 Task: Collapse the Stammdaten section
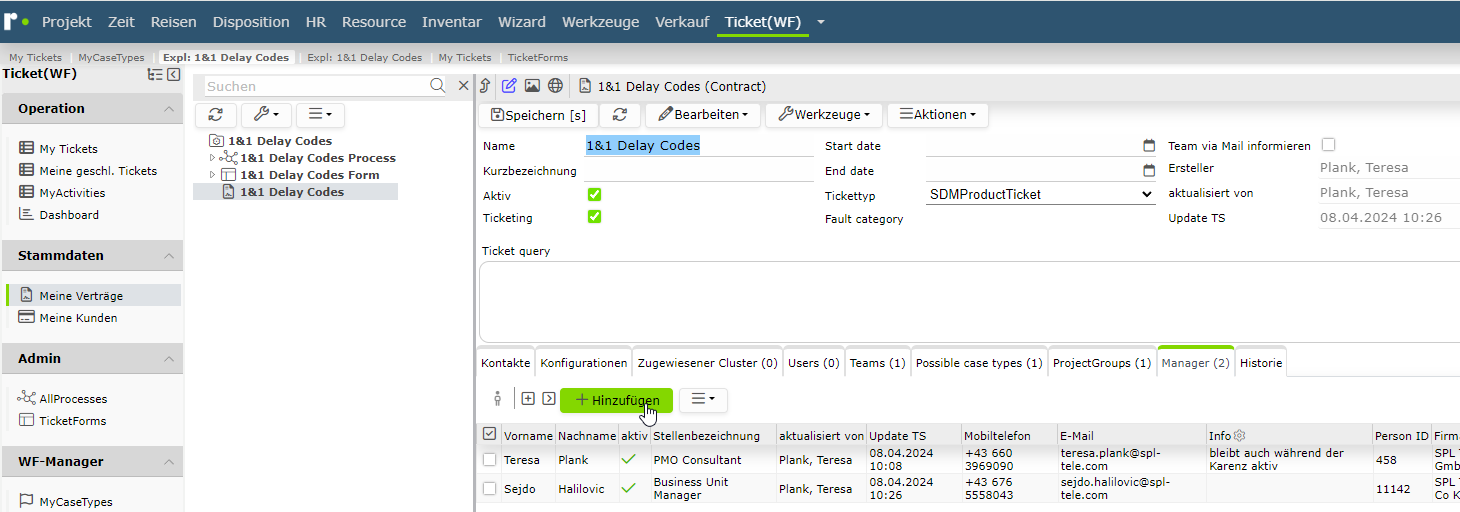(169, 256)
